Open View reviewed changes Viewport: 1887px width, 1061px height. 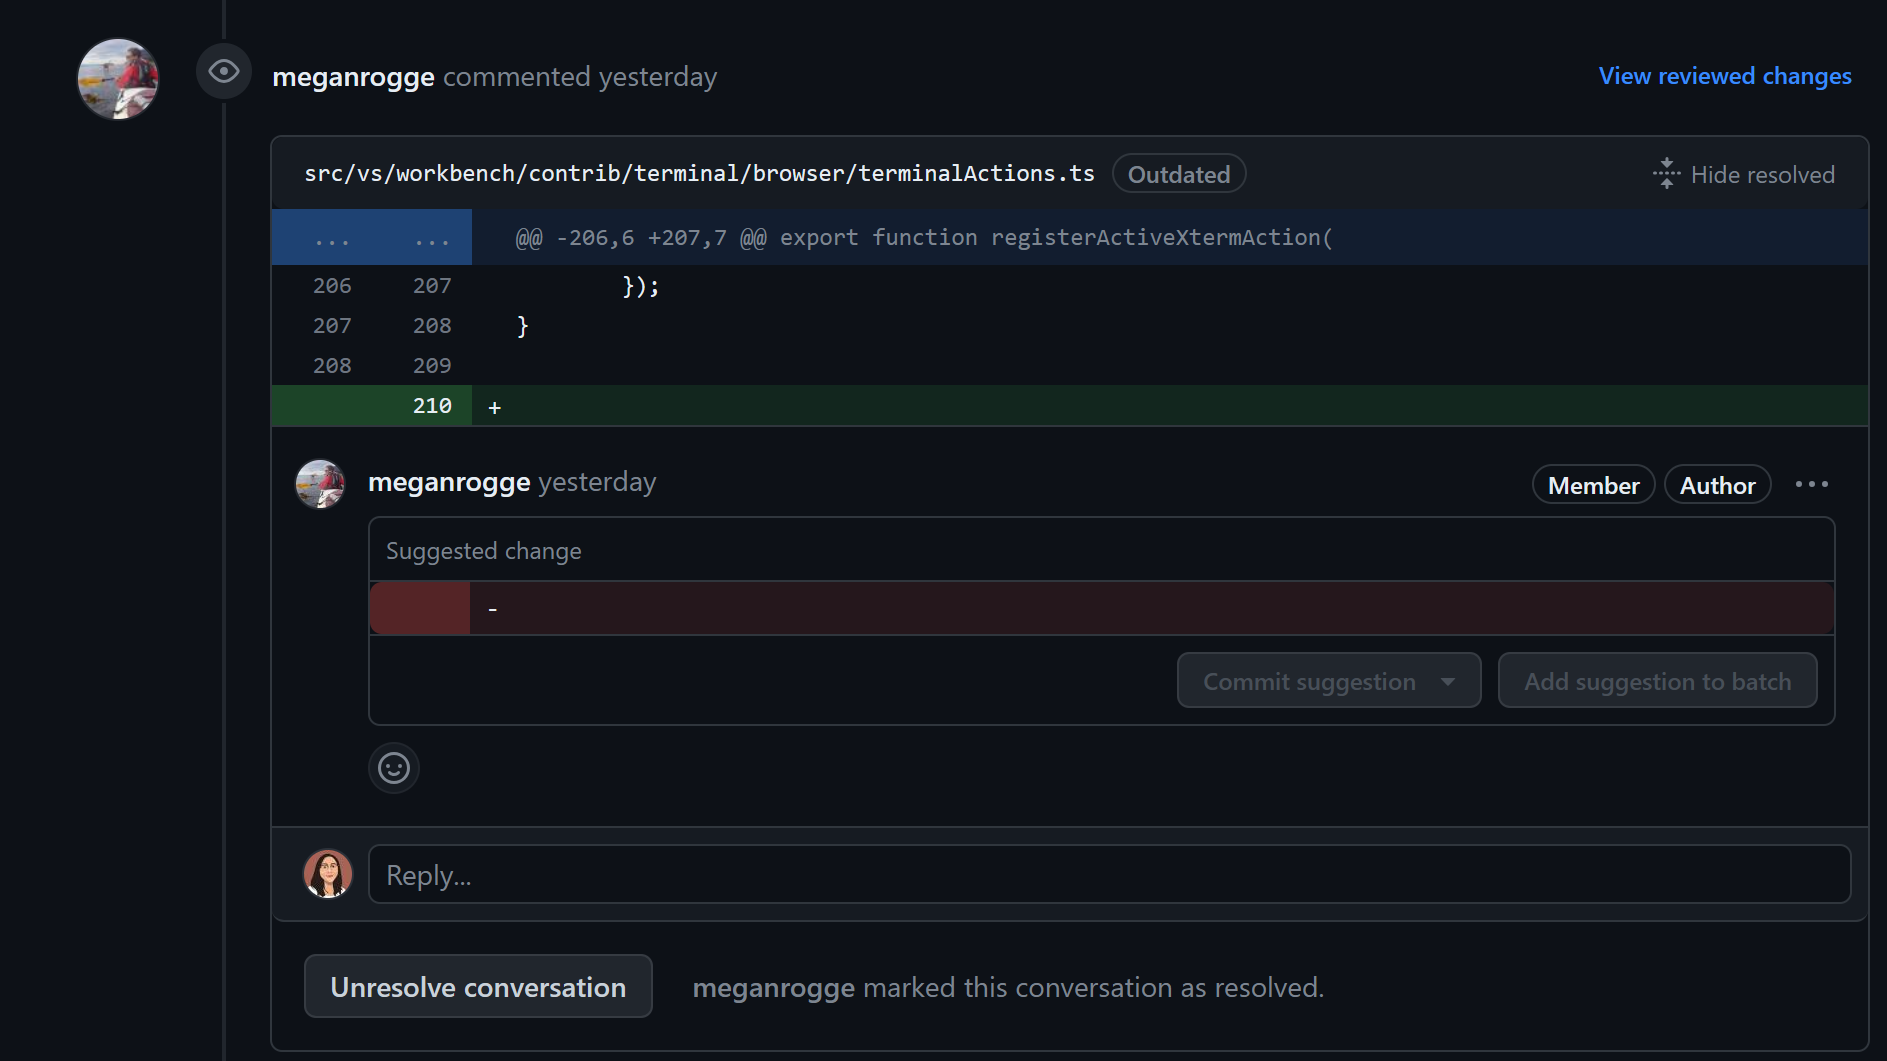click(x=1723, y=75)
